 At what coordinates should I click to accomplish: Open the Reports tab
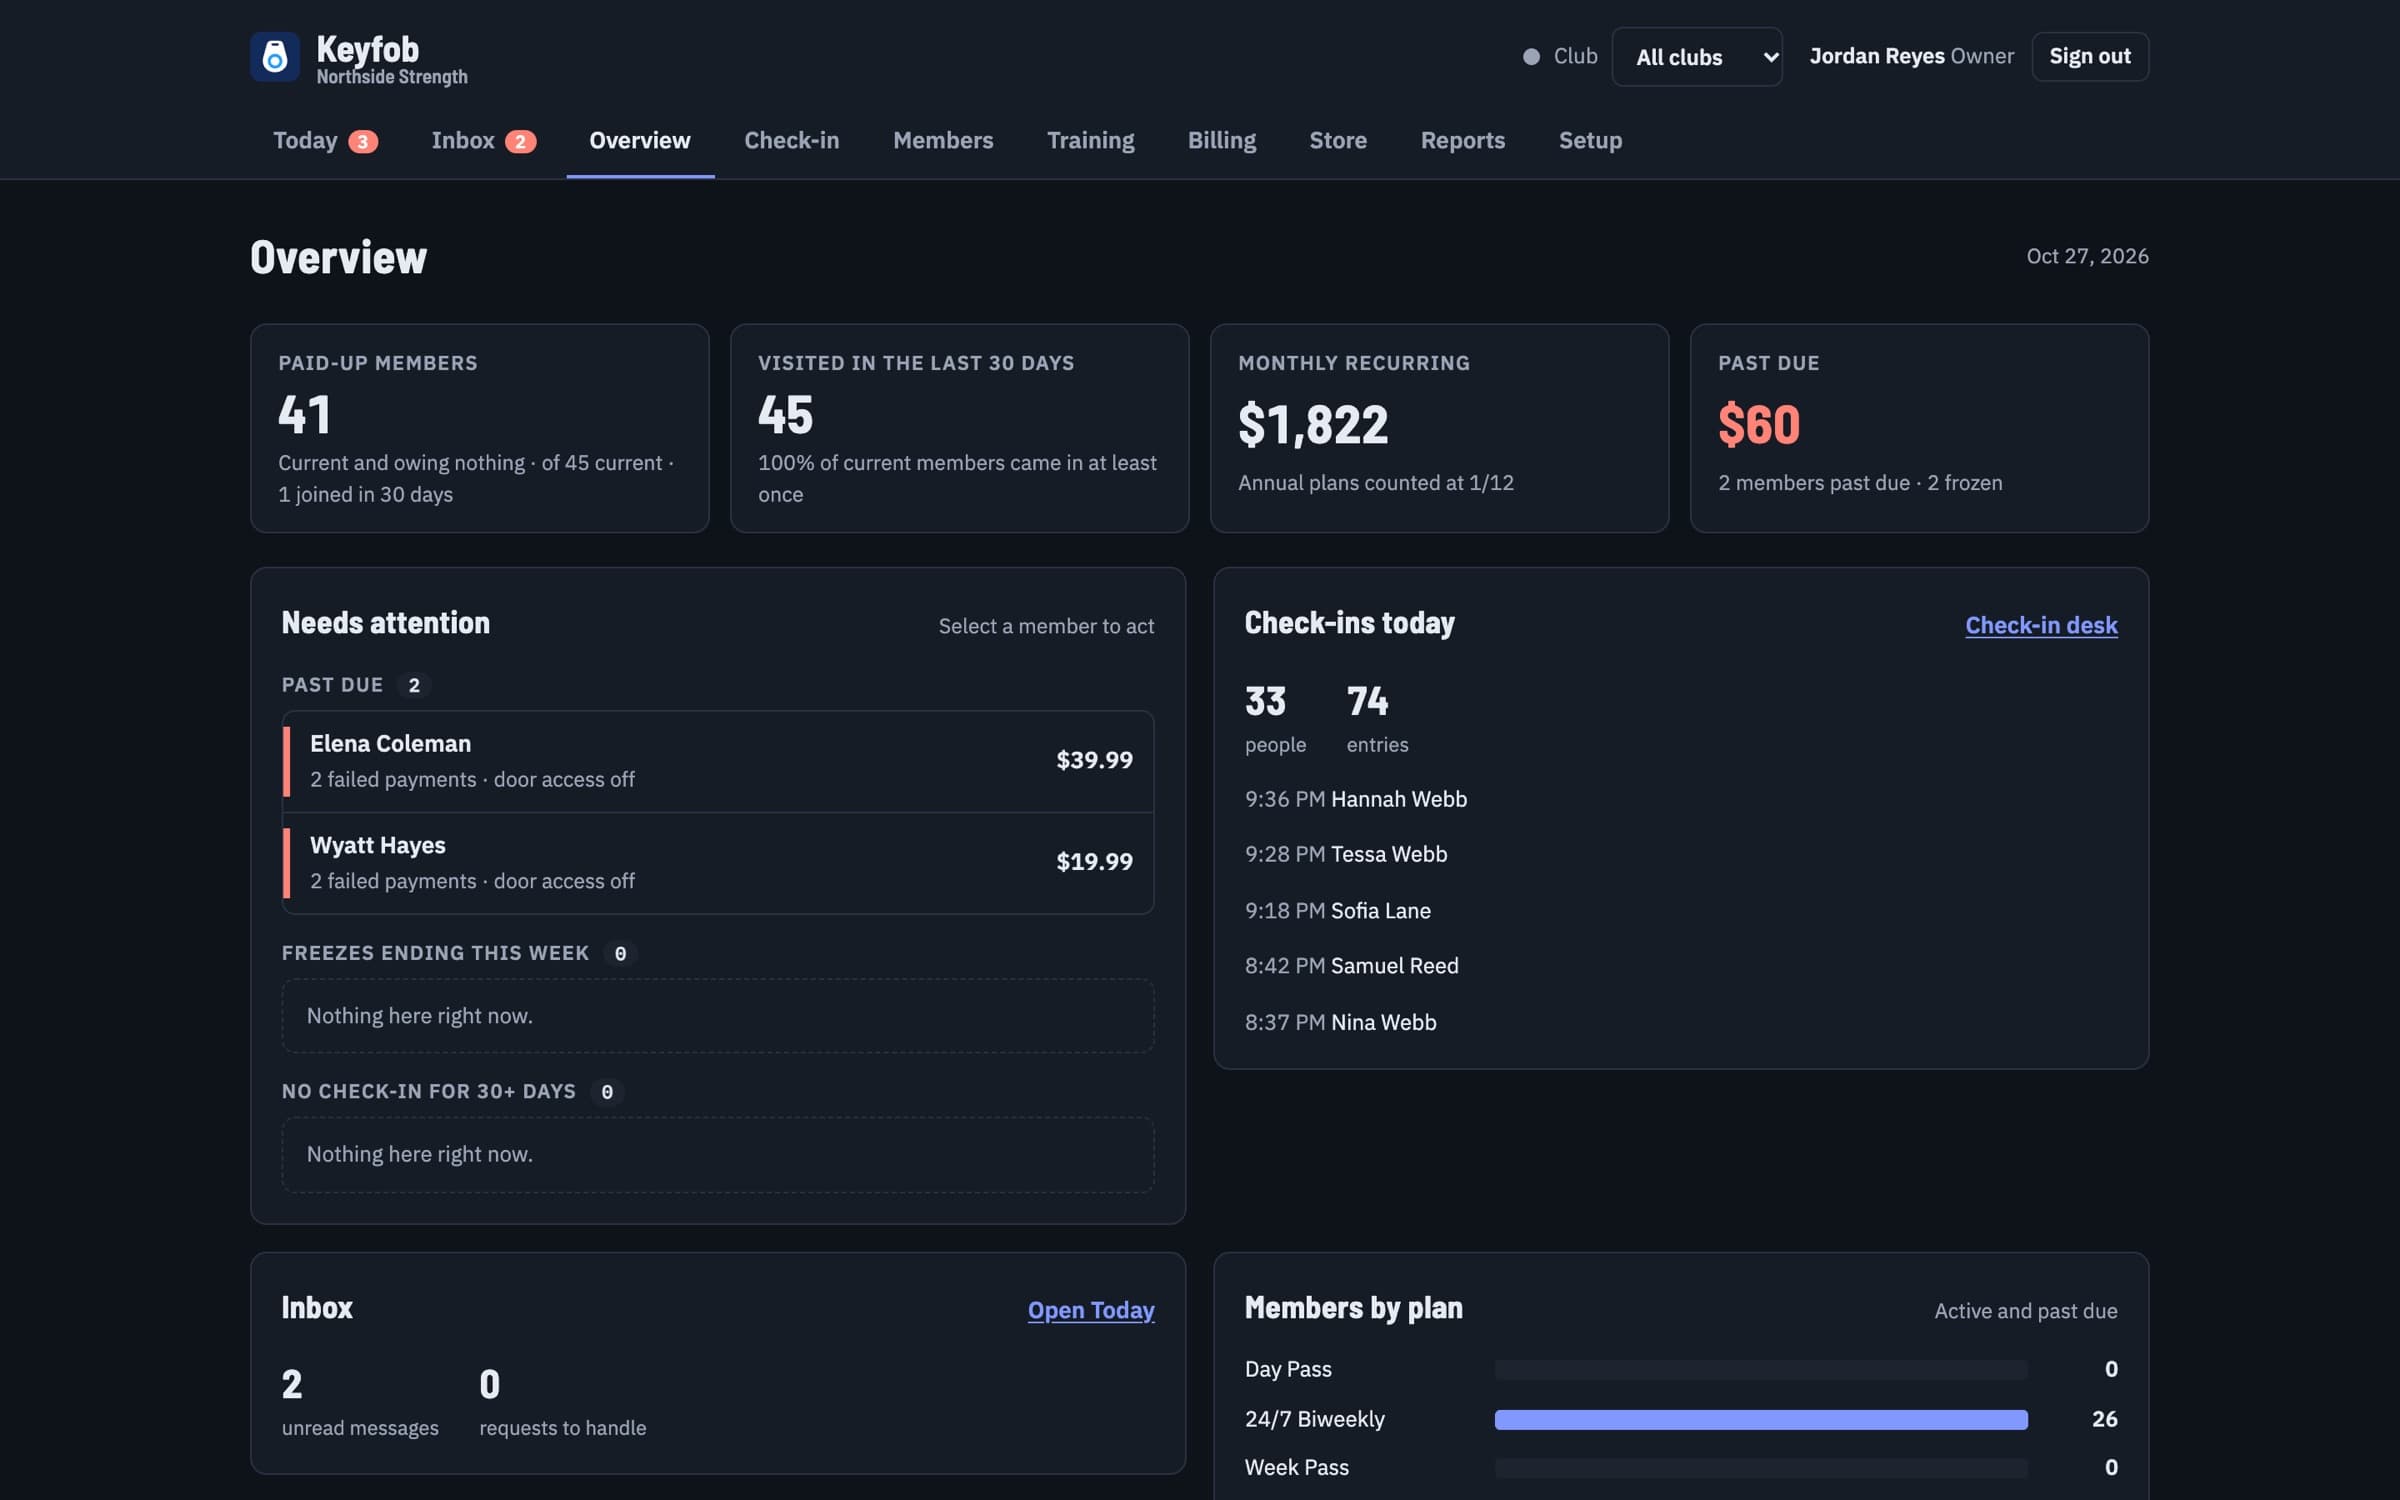1463,141
